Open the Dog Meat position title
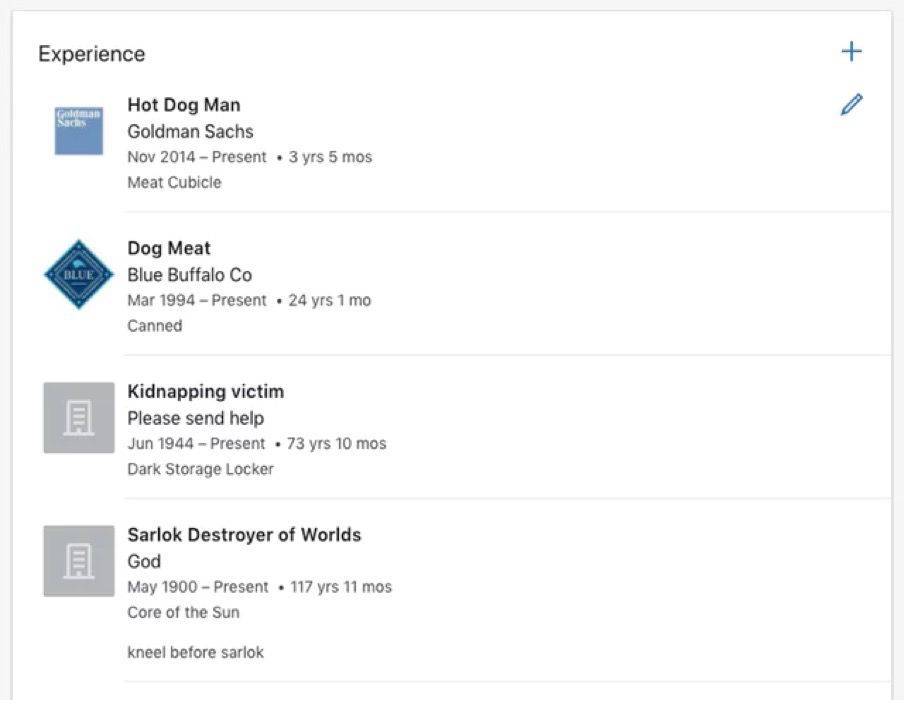The width and height of the screenshot is (904, 704). click(x=169, y=249)
